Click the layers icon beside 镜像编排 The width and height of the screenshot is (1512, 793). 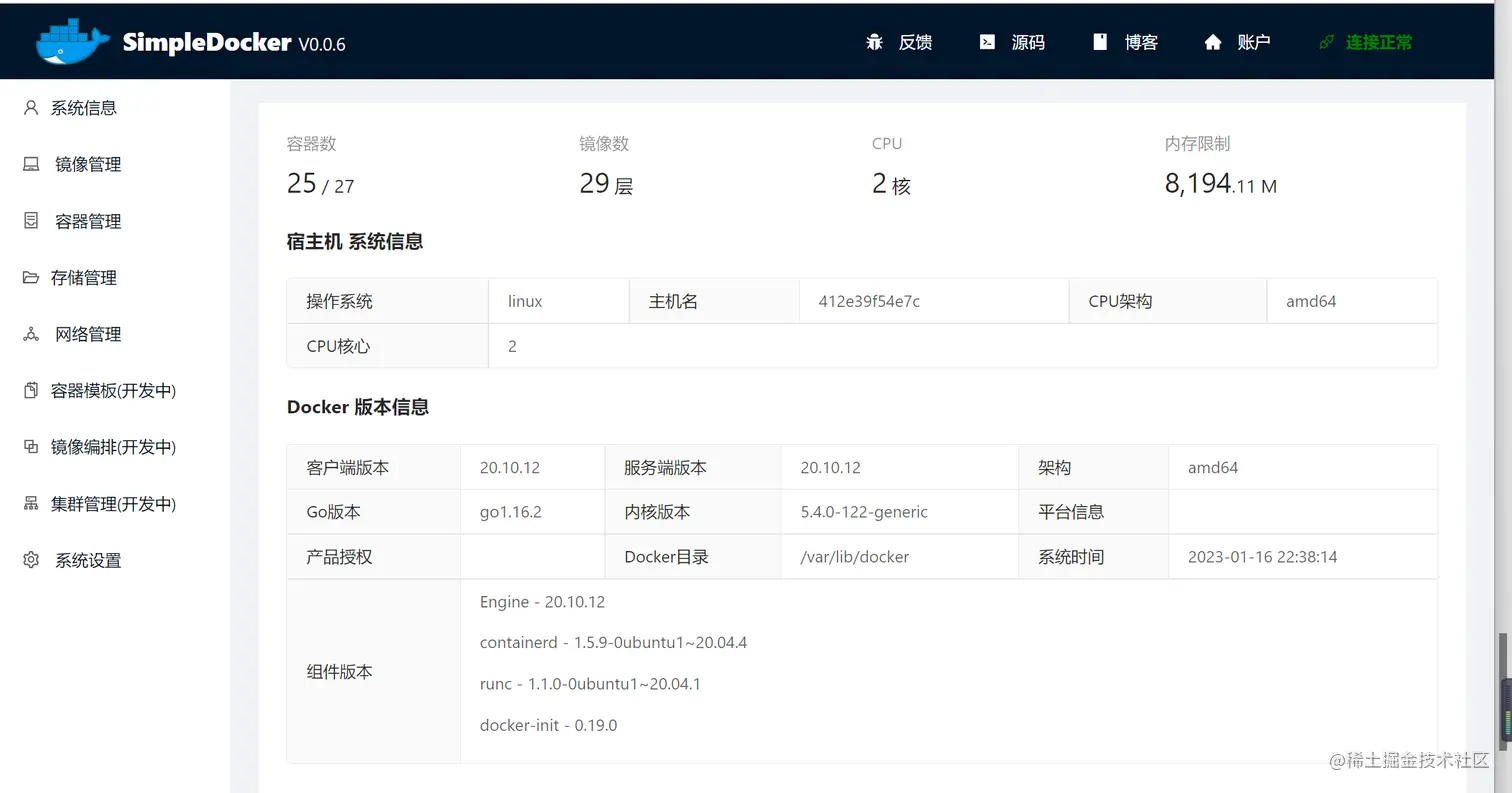pyautogui.click(x=31, y=447)
